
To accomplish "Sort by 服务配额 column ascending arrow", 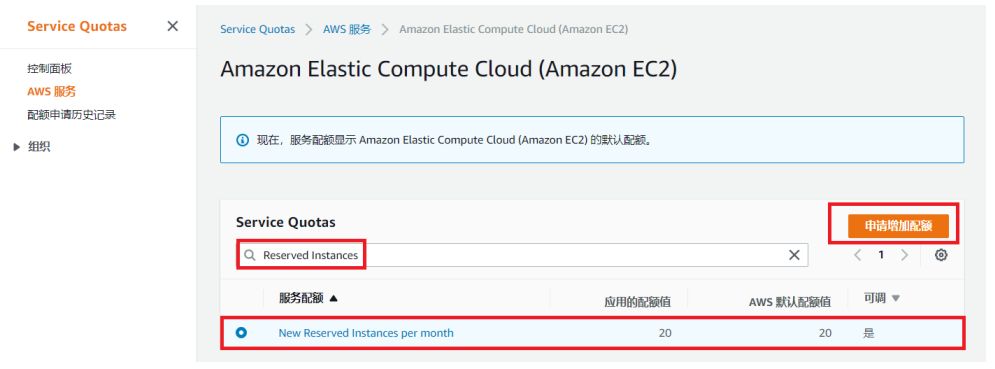I will pyautogui.click(x=334, y=299).
